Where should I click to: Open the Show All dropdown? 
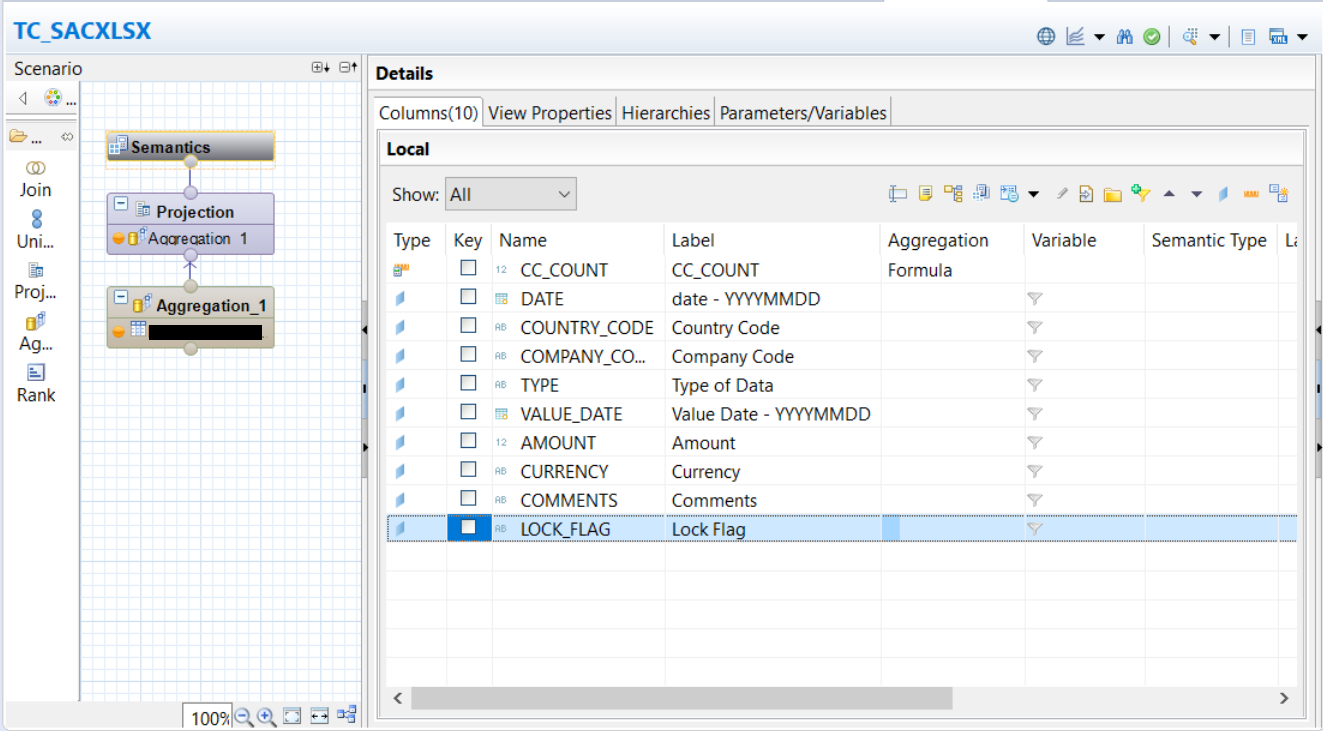tap(510, 194)
